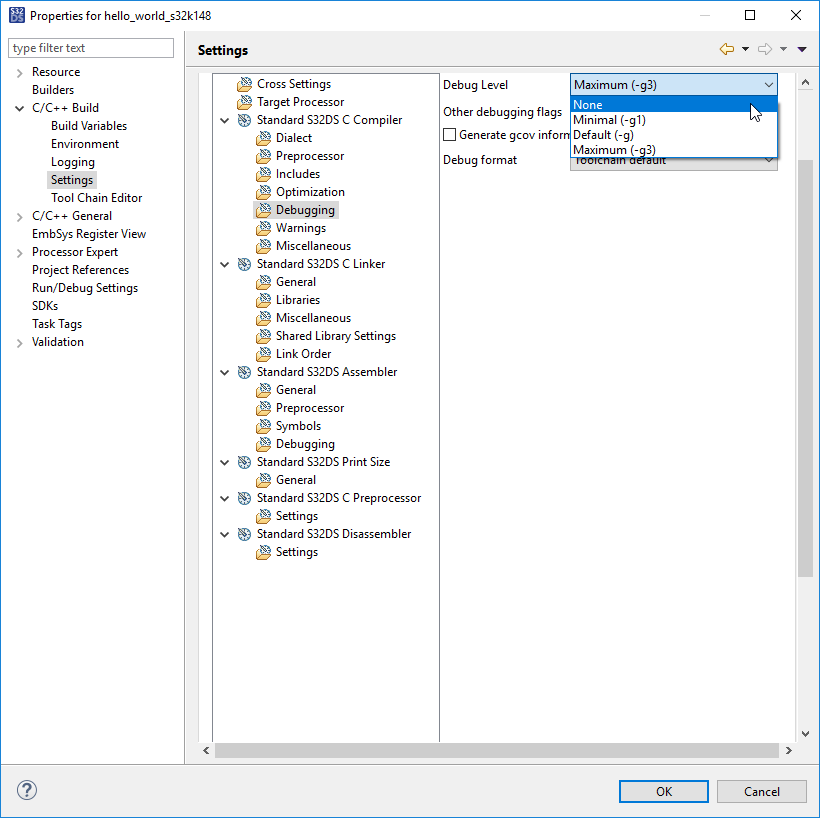The width and height of the screenshot is (820, 818).
Task: Open EmbSys Register View page
Action: (89, 234)
